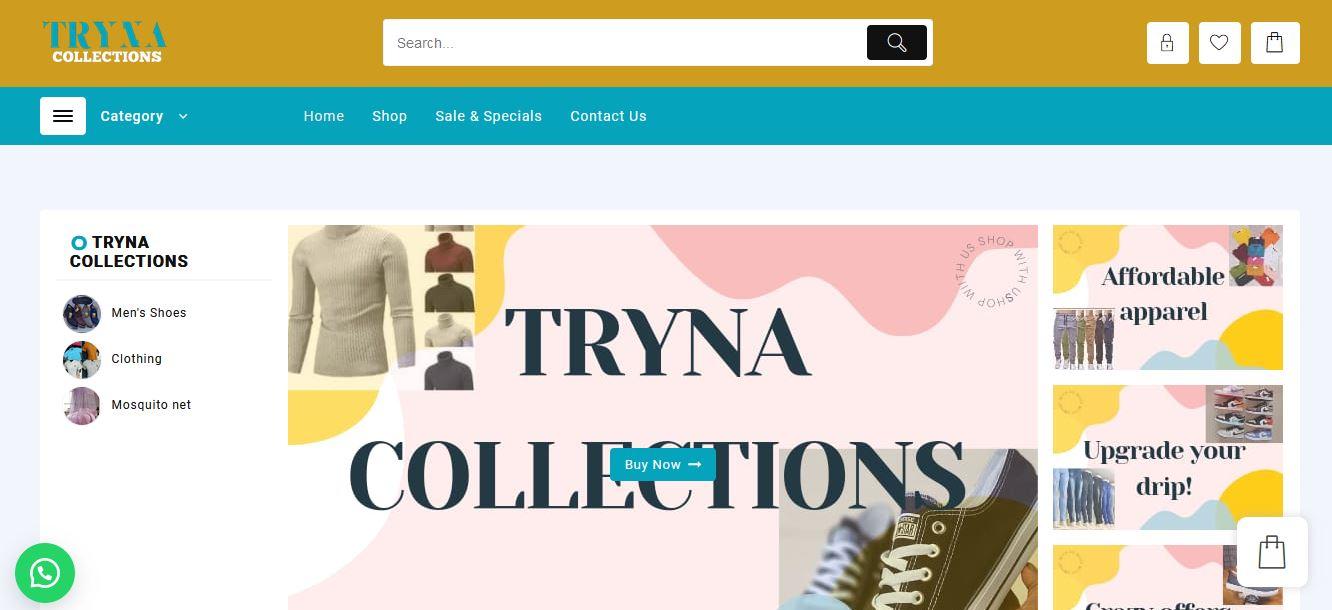Open the floating shopping bag widget

click(1272, 552)
